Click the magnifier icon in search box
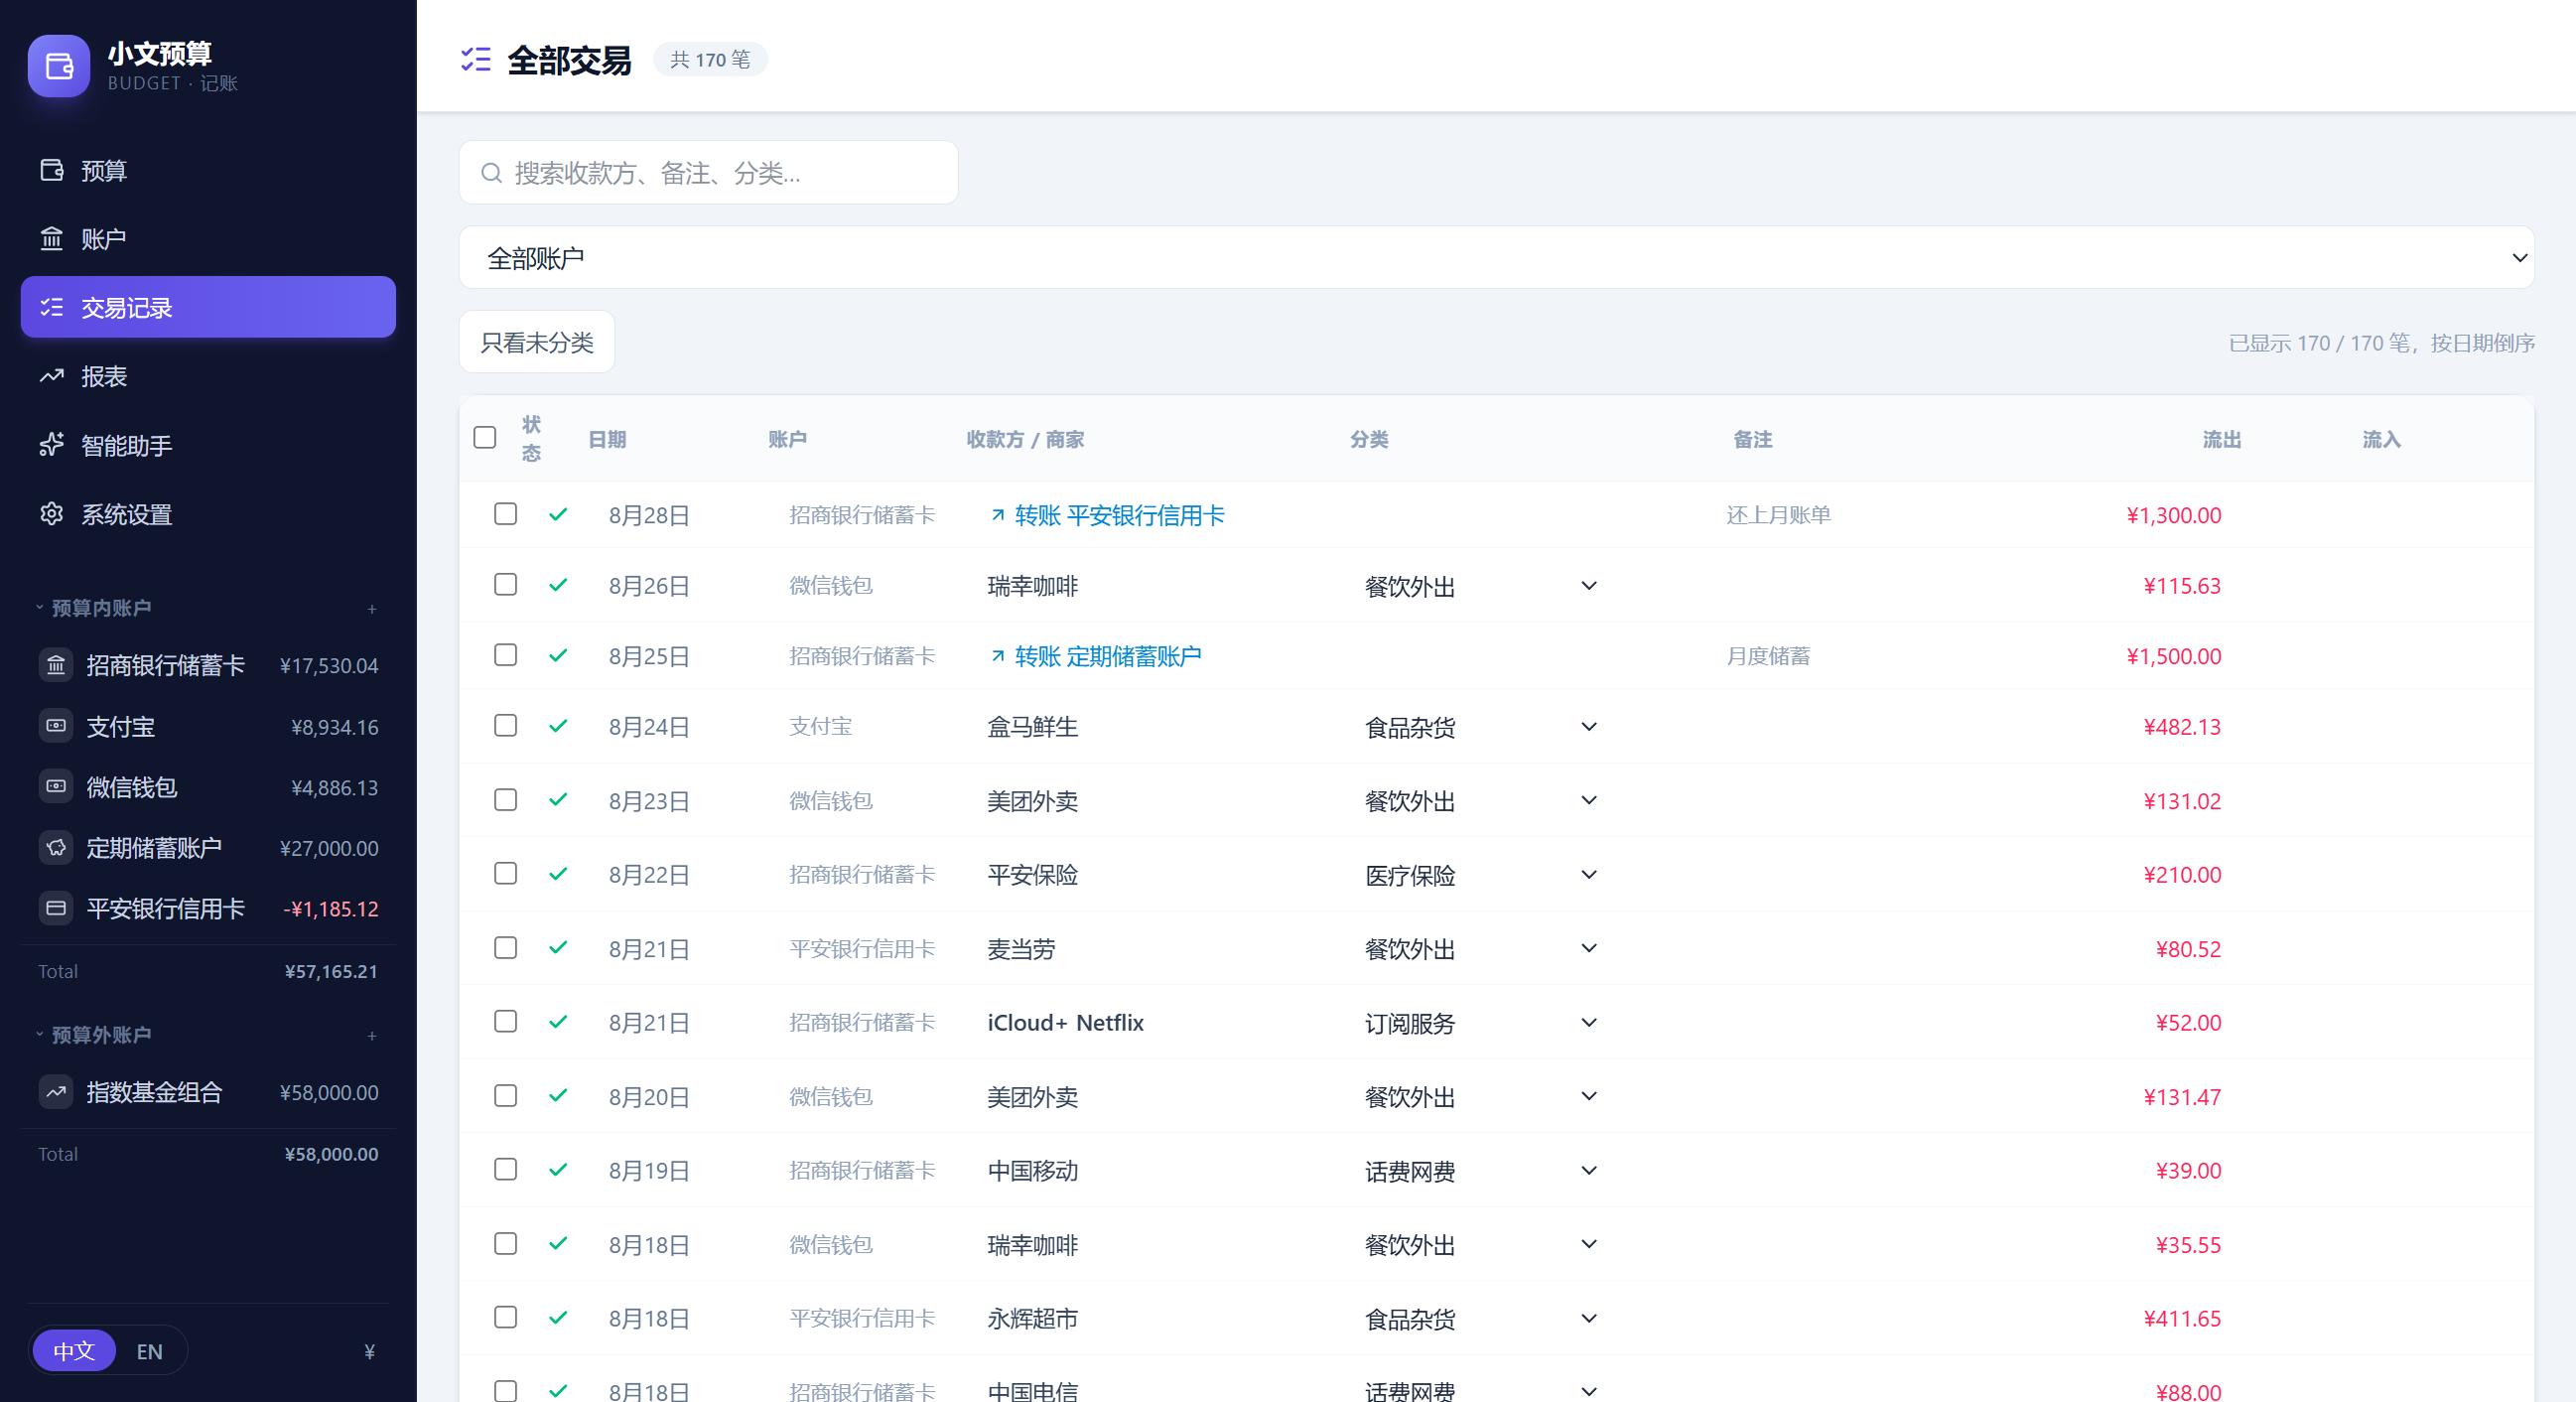2576x1402 pixels. point(491,173)
